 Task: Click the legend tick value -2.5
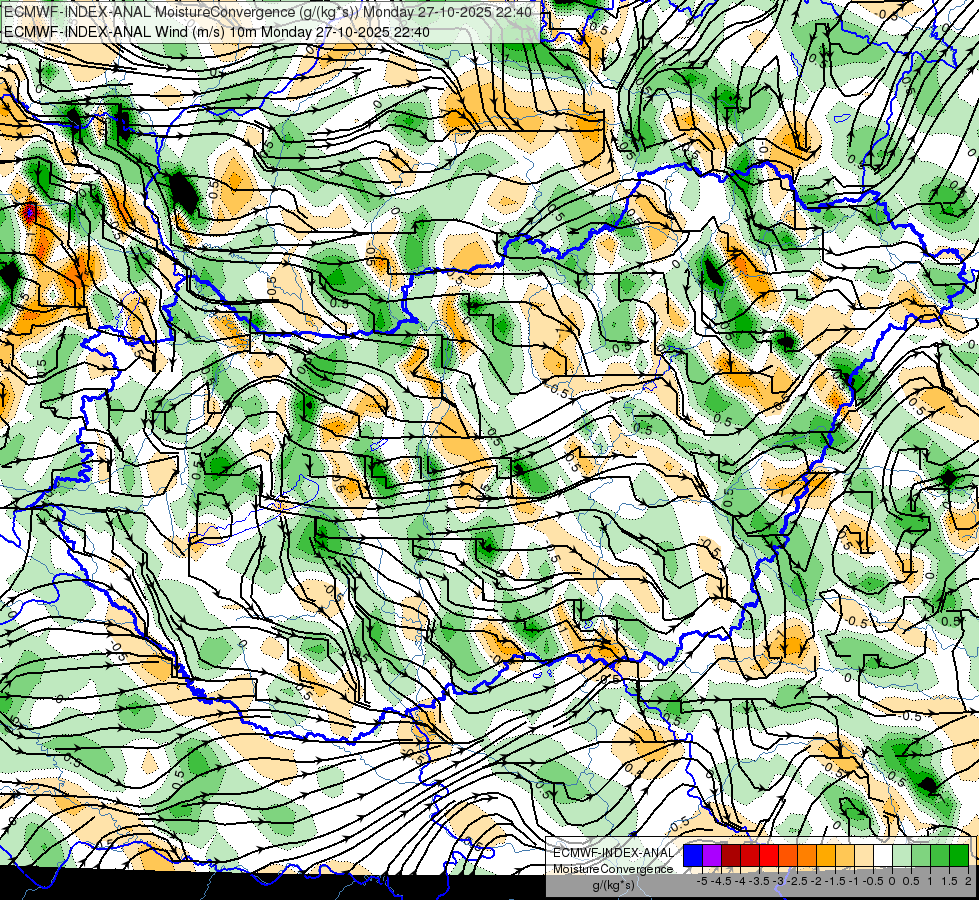[797, 881]
